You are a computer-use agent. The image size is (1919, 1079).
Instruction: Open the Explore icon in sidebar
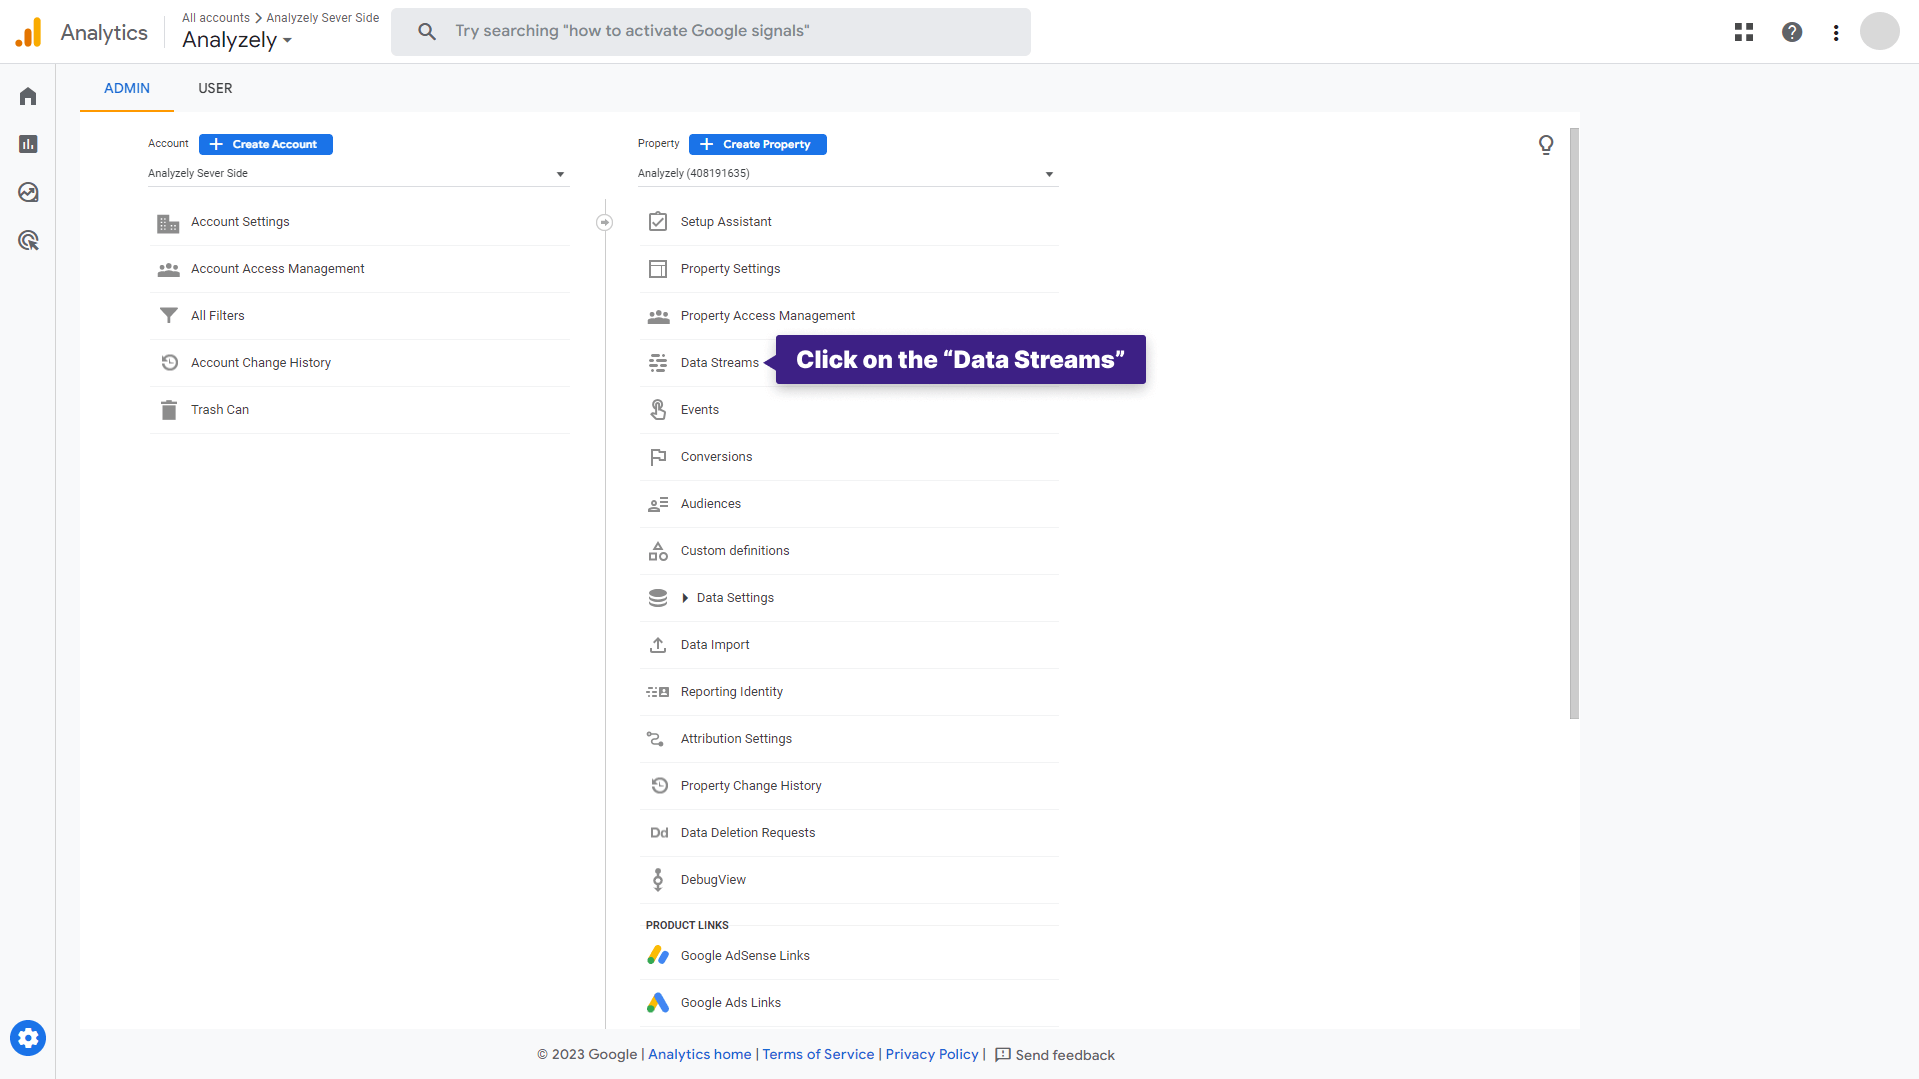pyautogui.click(x=28, y=192)
